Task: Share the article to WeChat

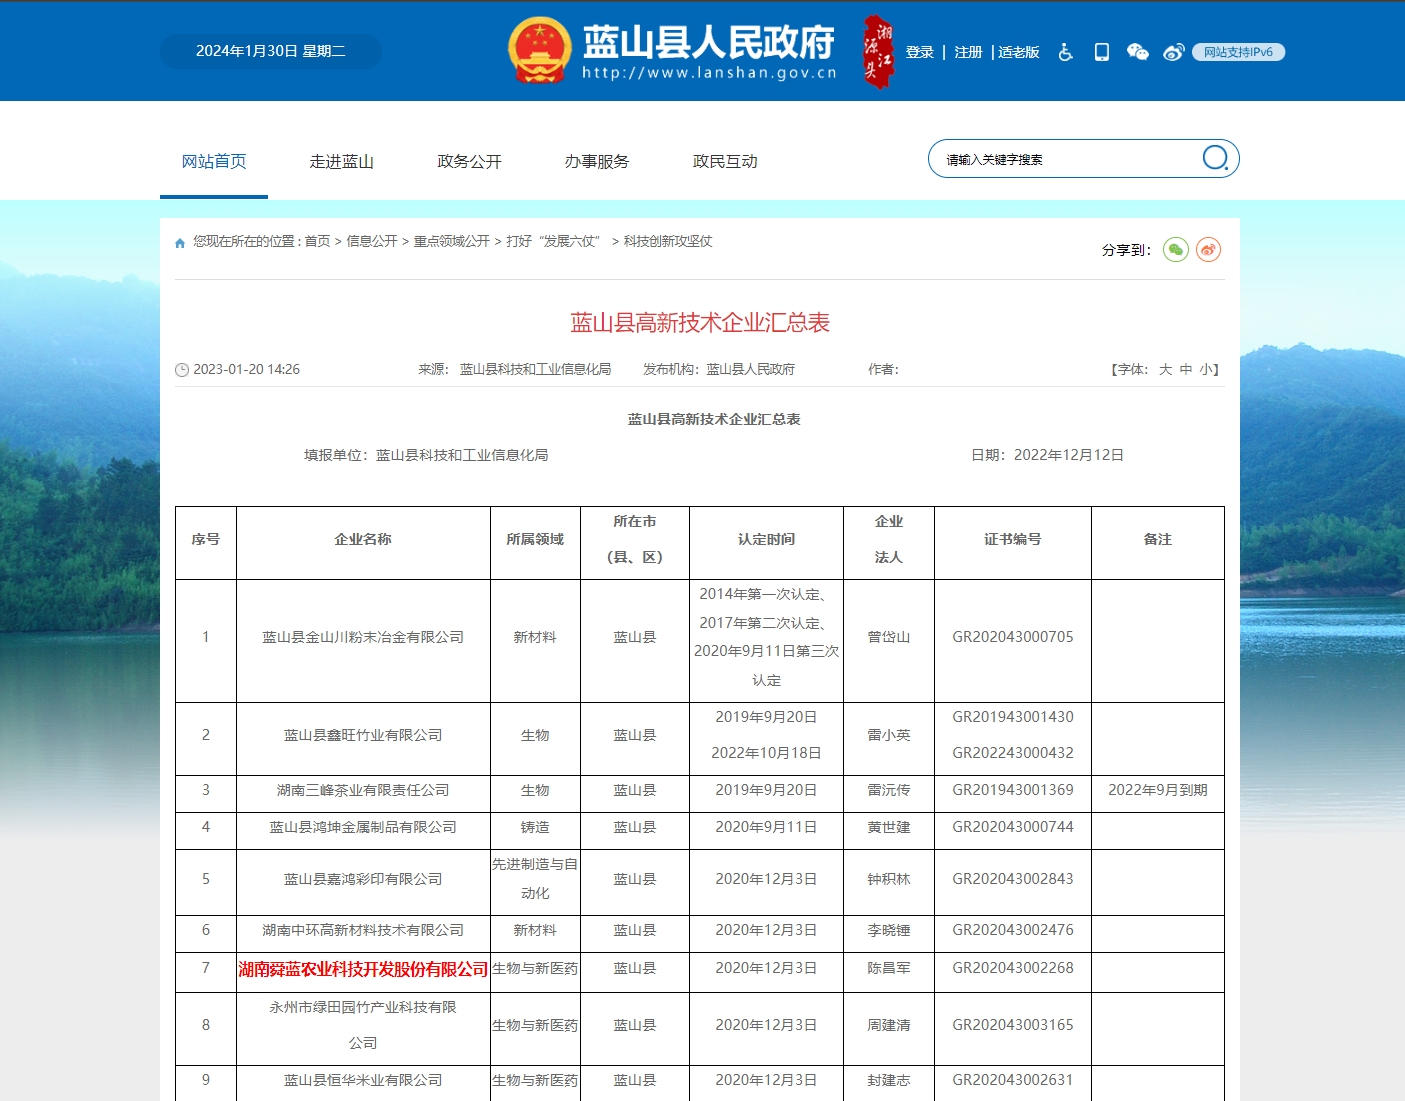Action: tap(1176, 250)
